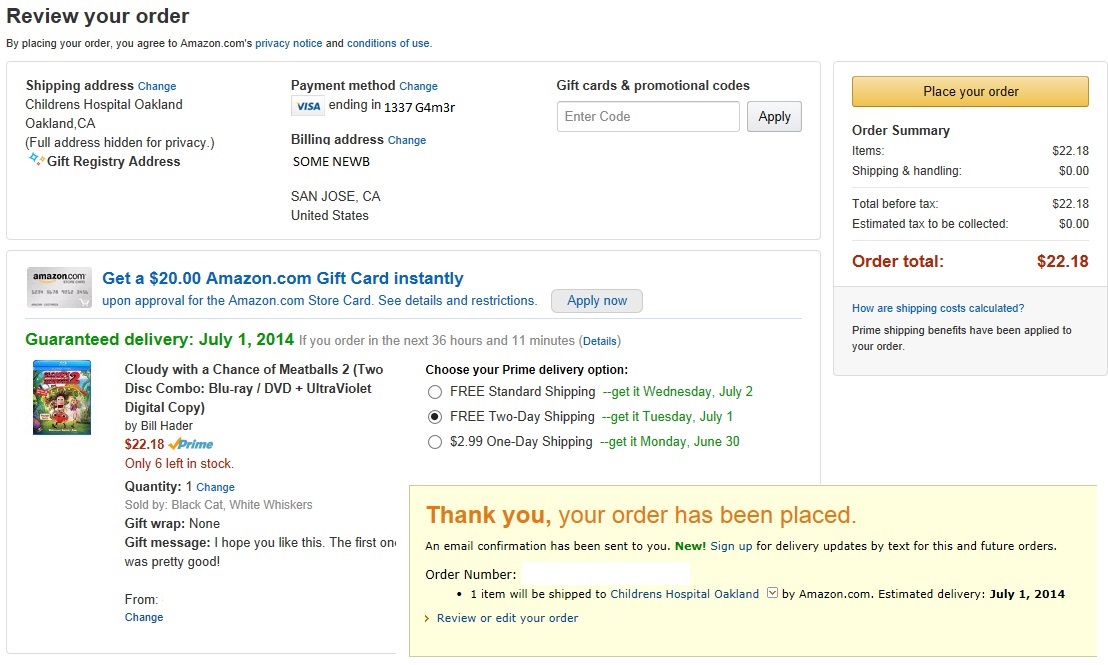Expand address dropdown next to Childrens Hospital Oakland
This screenshot has height=665, width=1108.
pos(771,593)
